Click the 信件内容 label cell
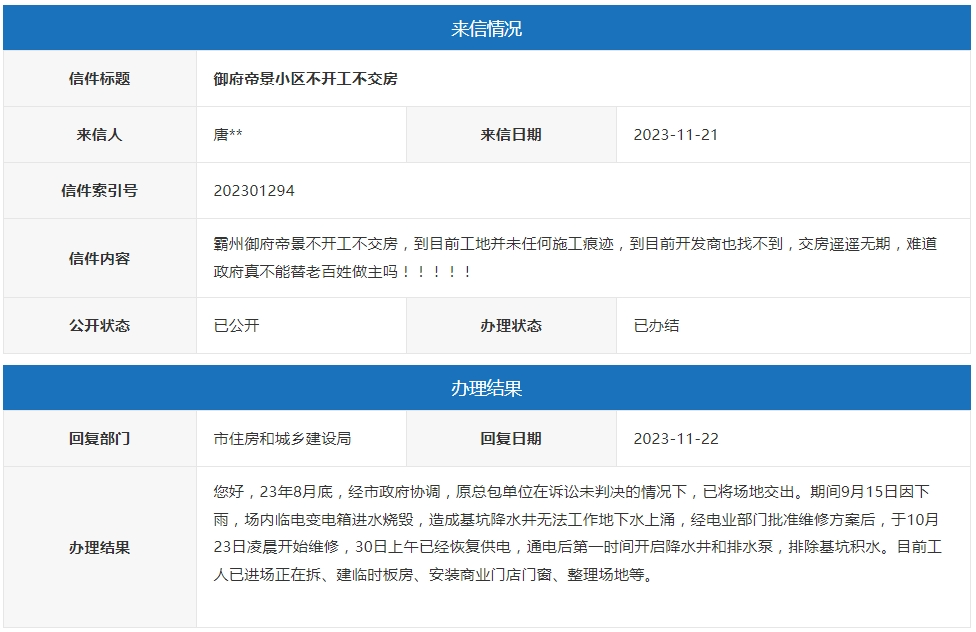This screenshot has height=632, width=976. [x=100, y=258]
